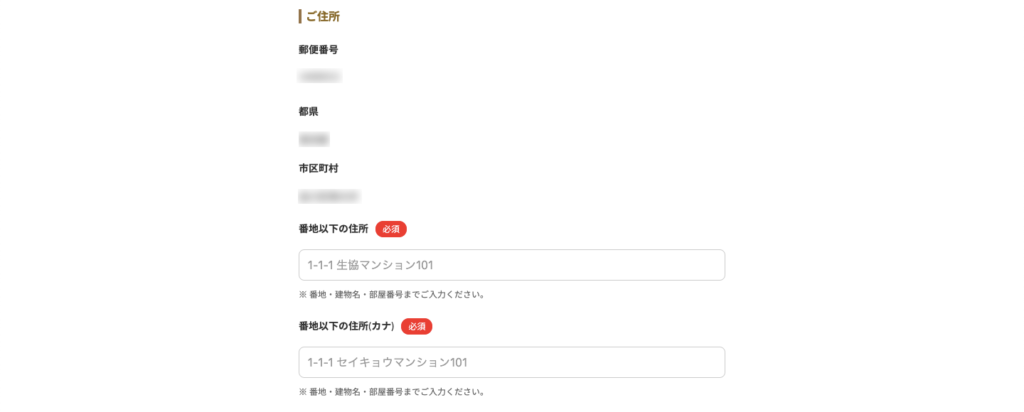
Task: Click the 郵便番号 label
Action: click(319, 50)
